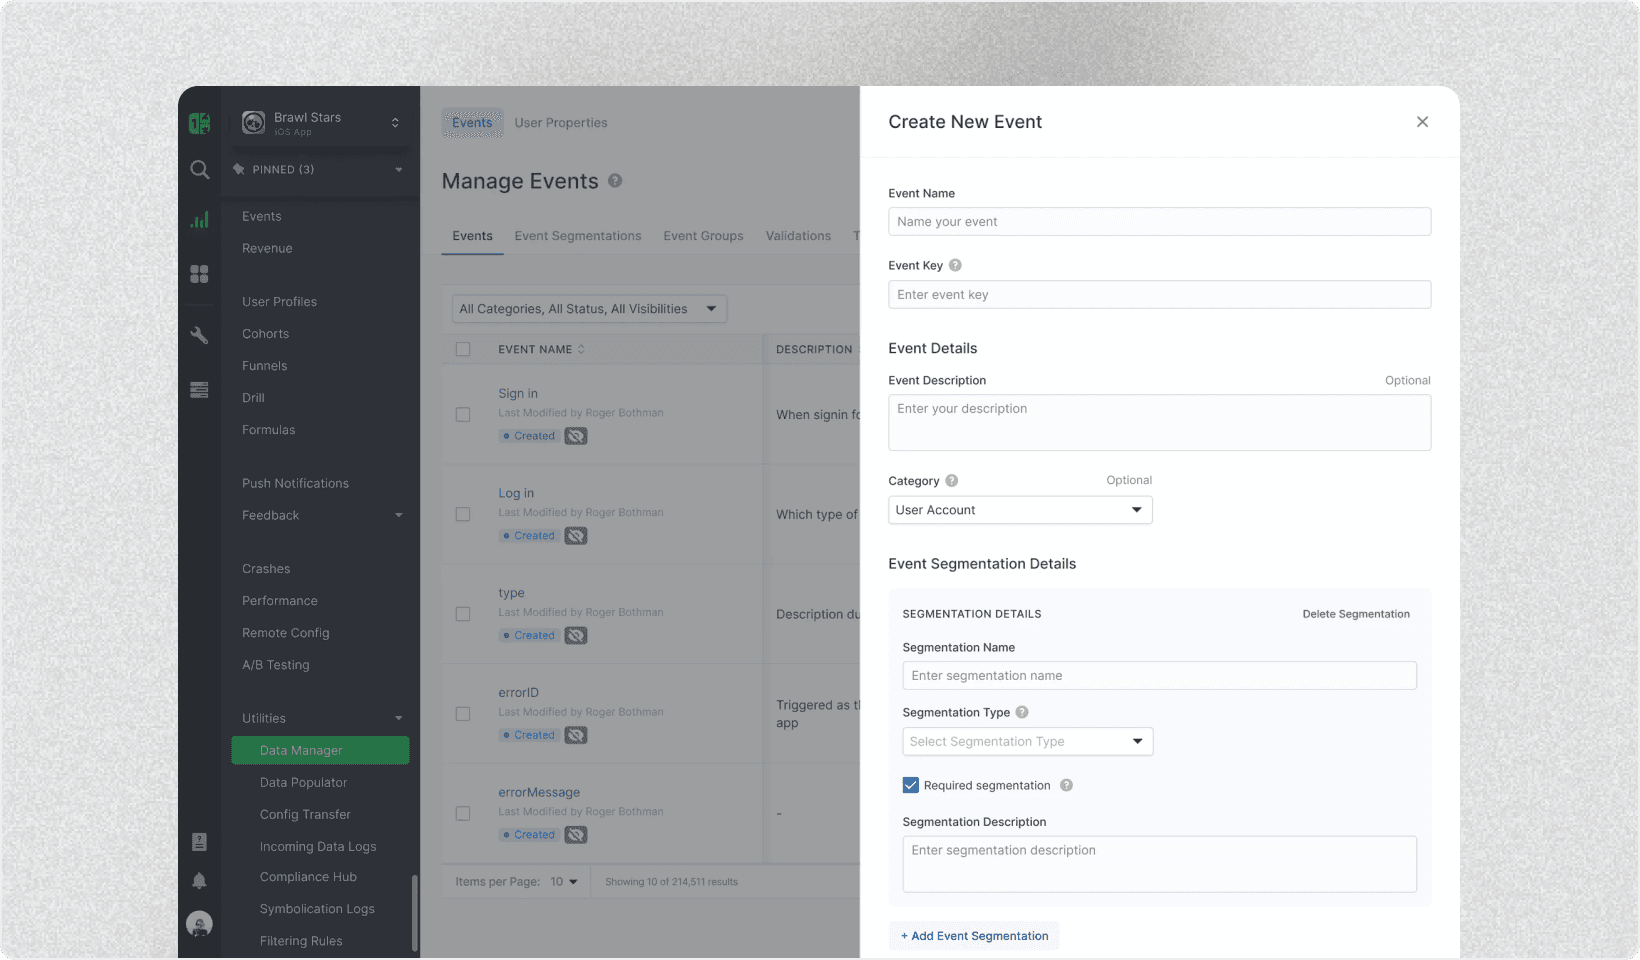The width and height of the screenshot is (1640, 960).
Task: Click help icon beside Required segmentation
Action: pyautogui.click(x=1067, y=786)
